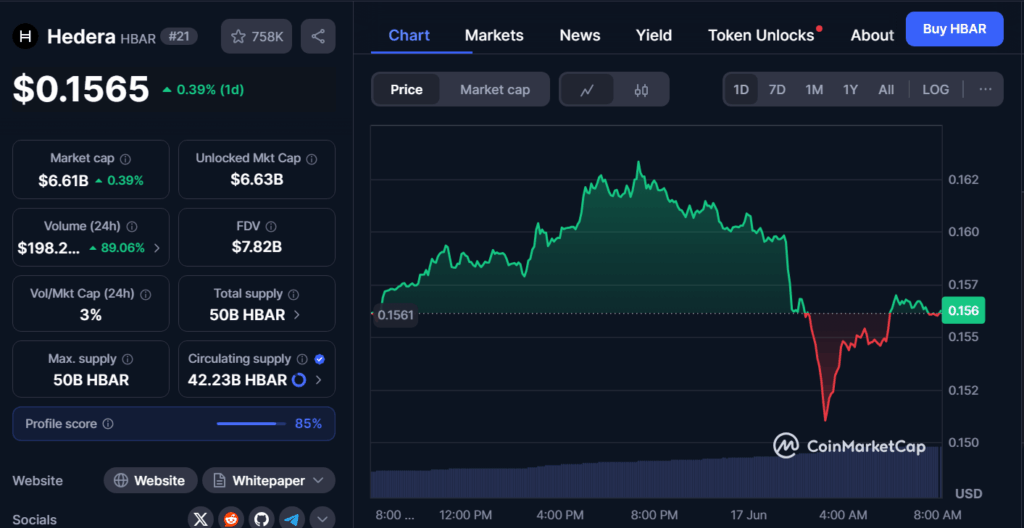Select 7D time range

(777, 90)
